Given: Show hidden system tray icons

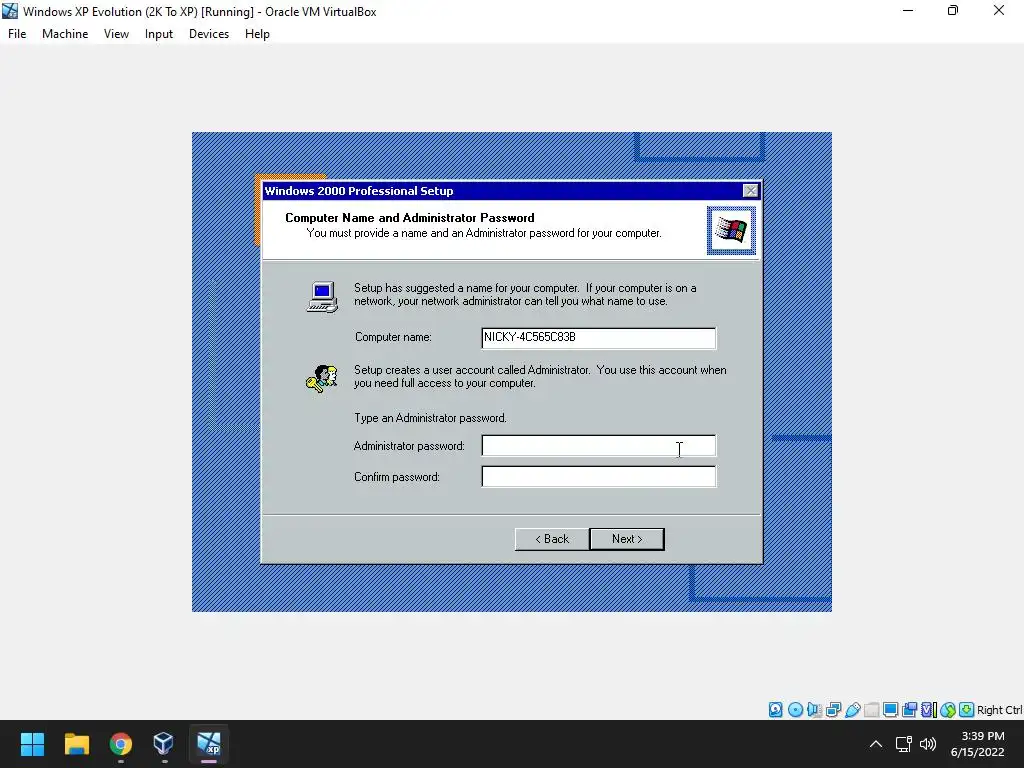Looking at the screenshot, I should click(876, 744).
